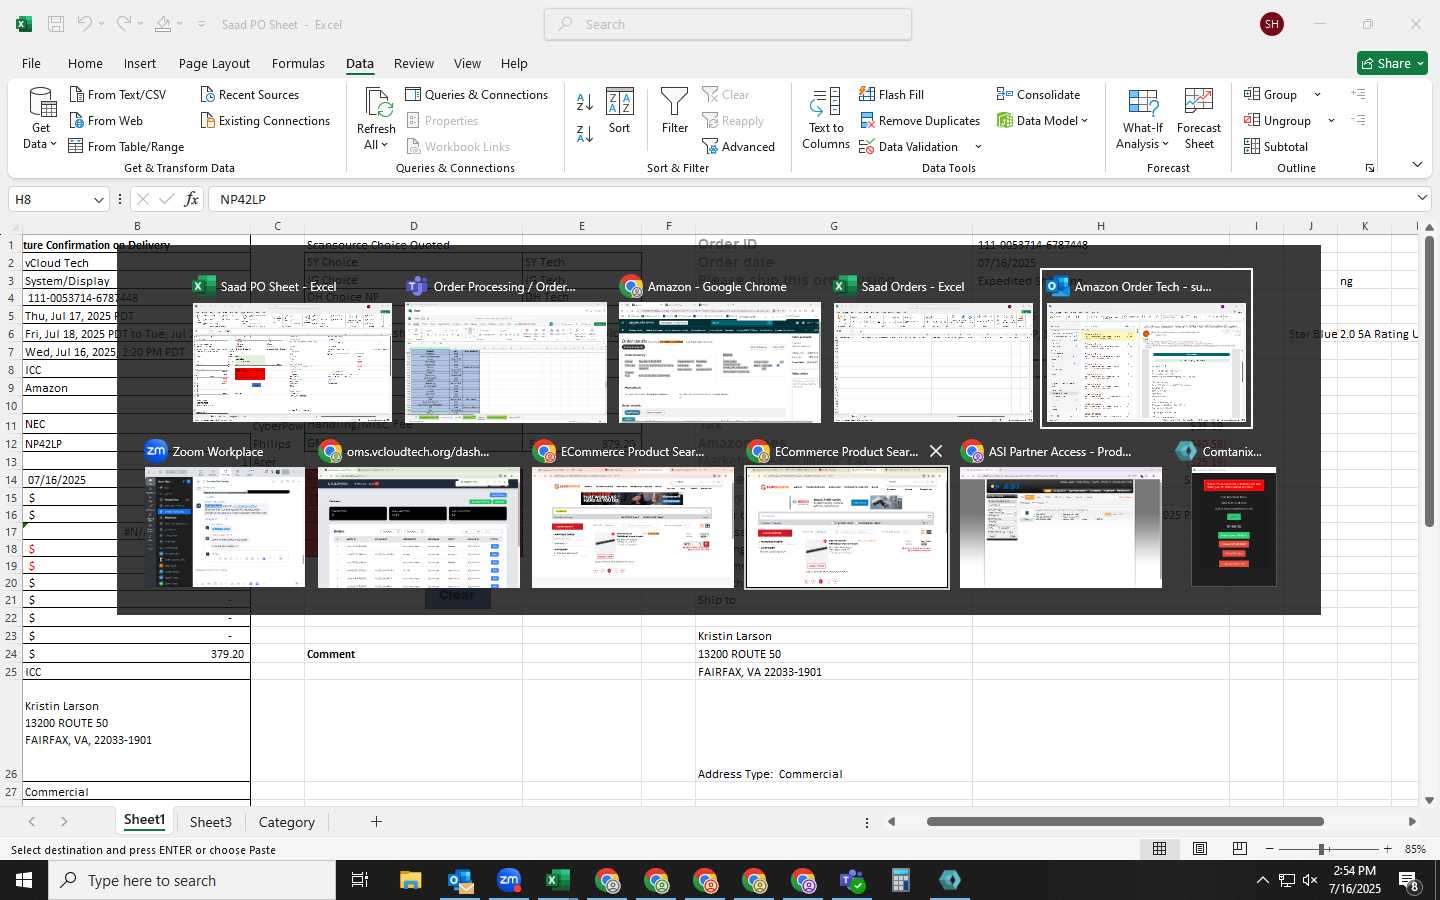Click Subtotal
This screenshot has height=900, width=1440.
tap(1276, 146)
